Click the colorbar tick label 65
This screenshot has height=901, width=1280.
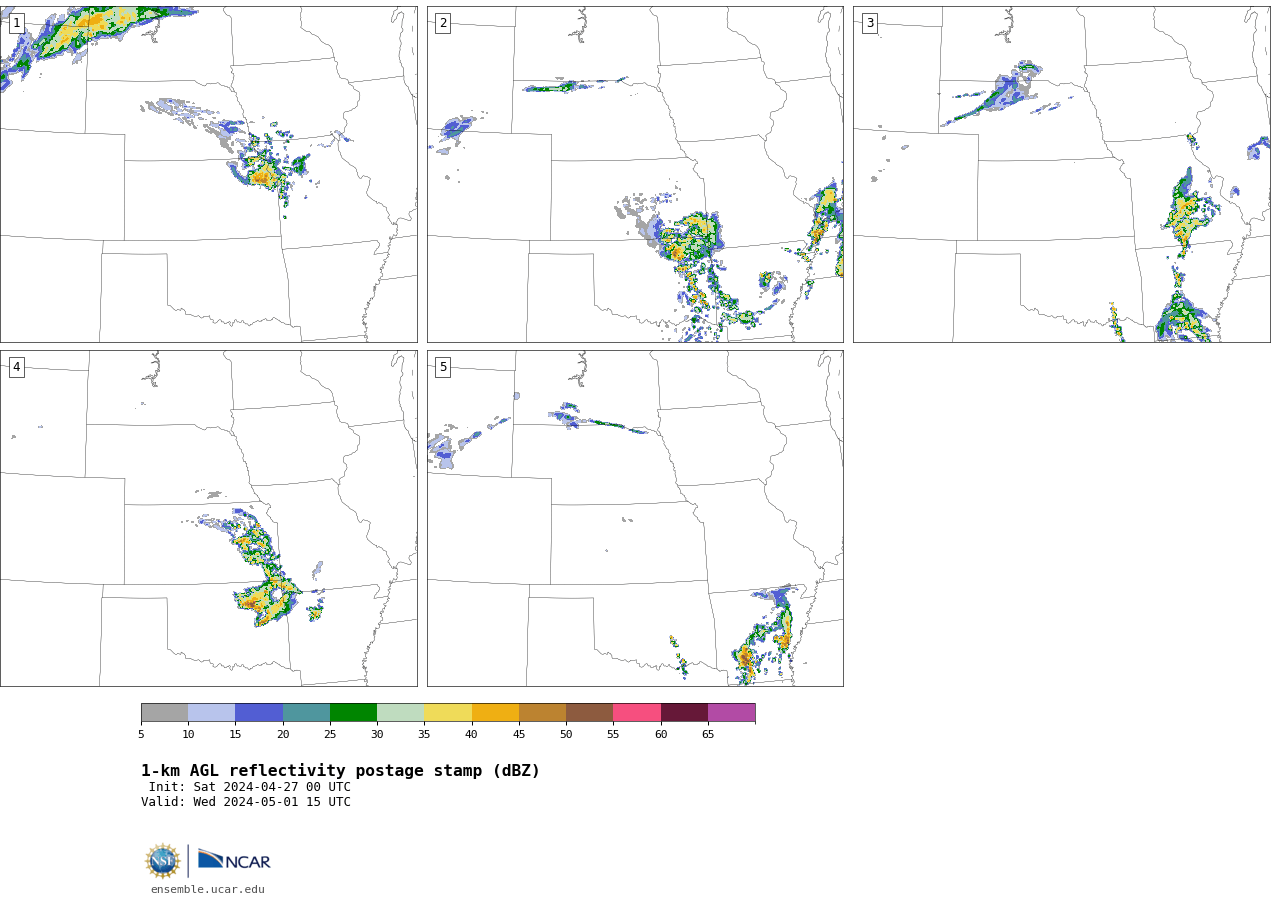coord(708,735)
